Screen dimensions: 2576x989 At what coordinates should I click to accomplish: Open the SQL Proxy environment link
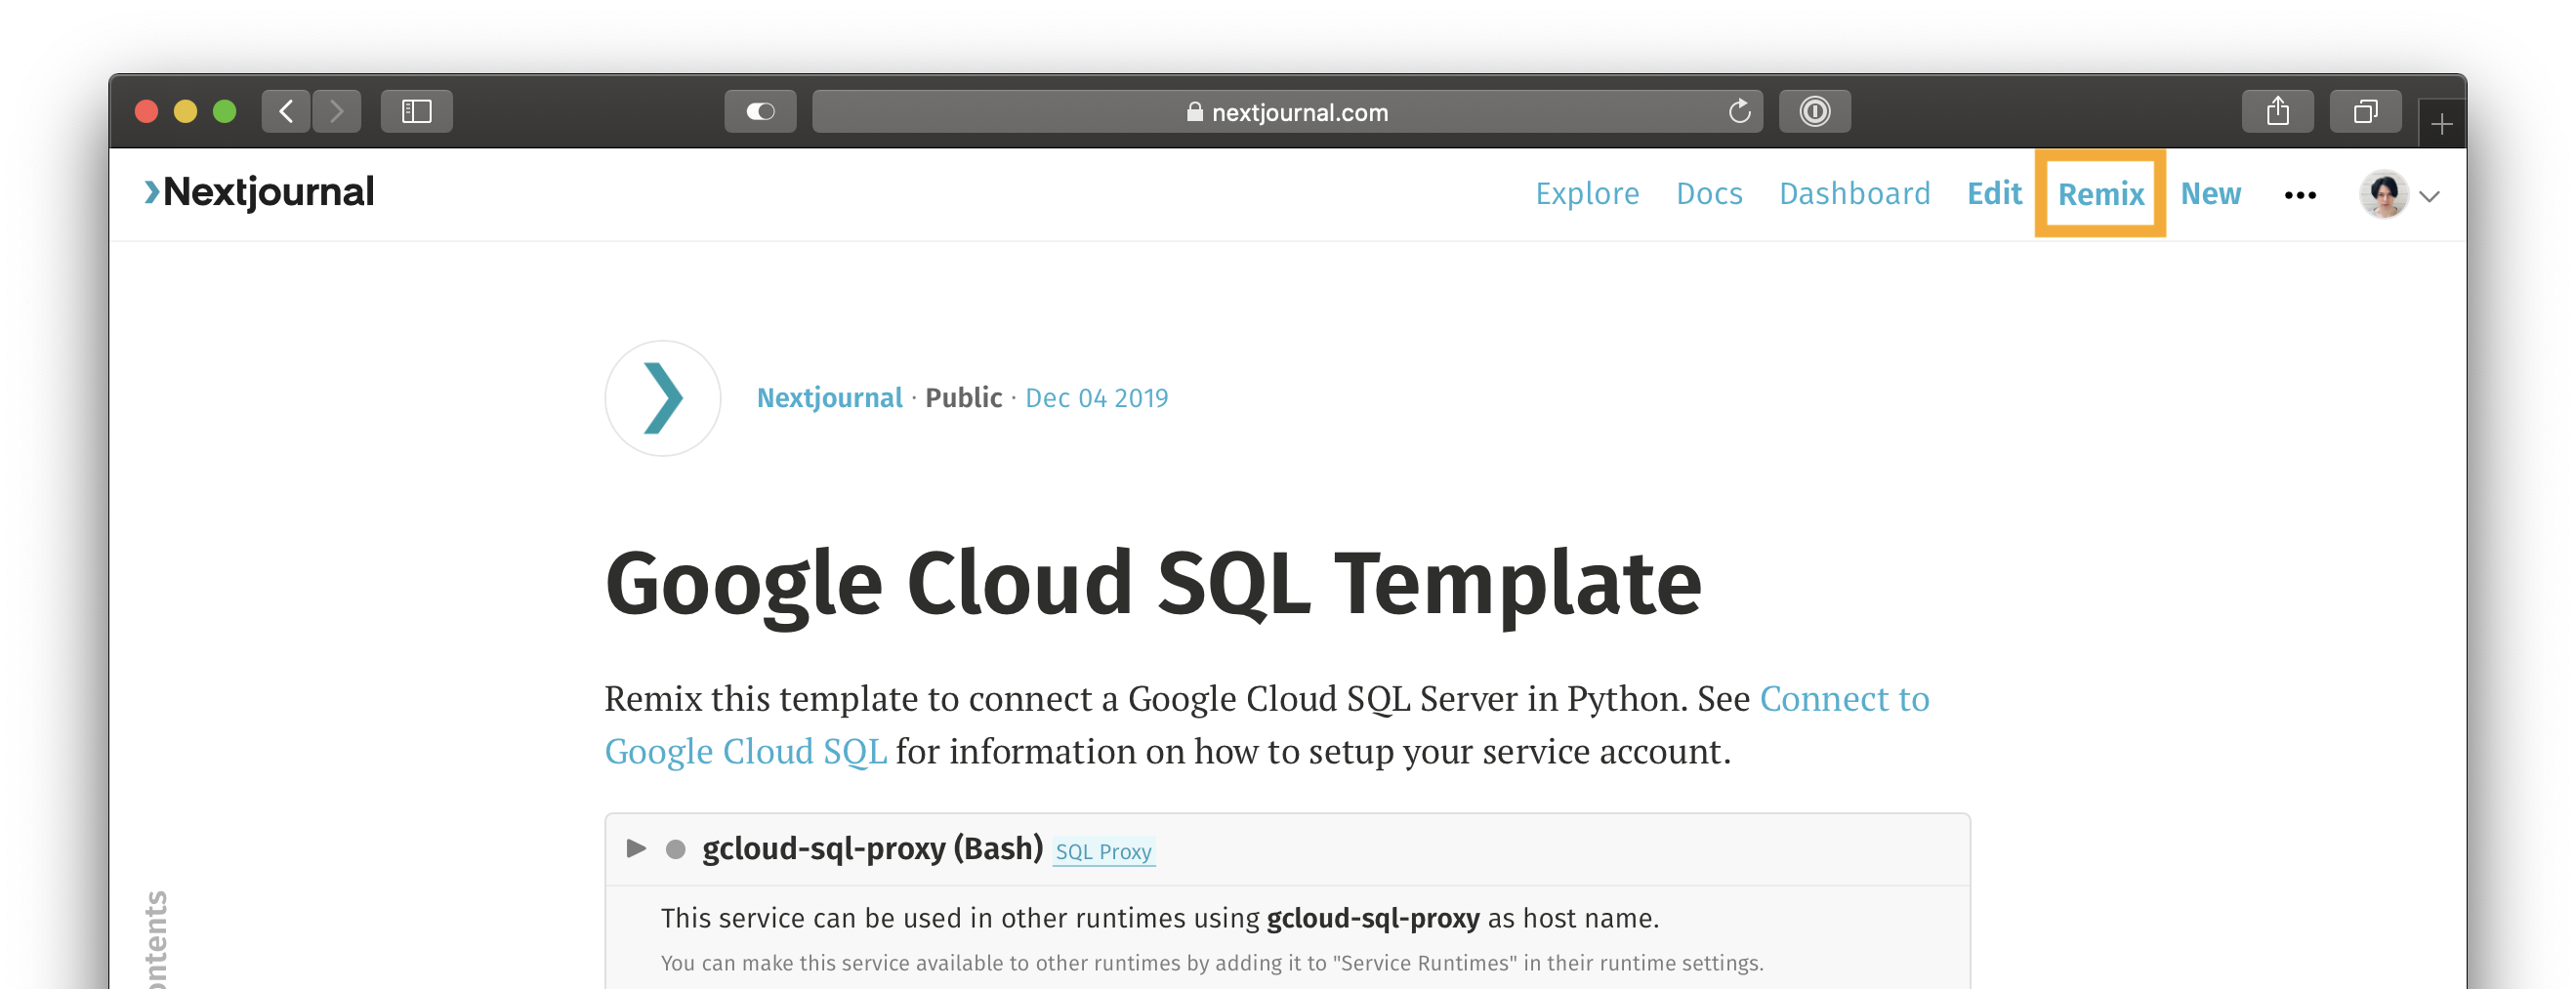tap(1103, 852)
